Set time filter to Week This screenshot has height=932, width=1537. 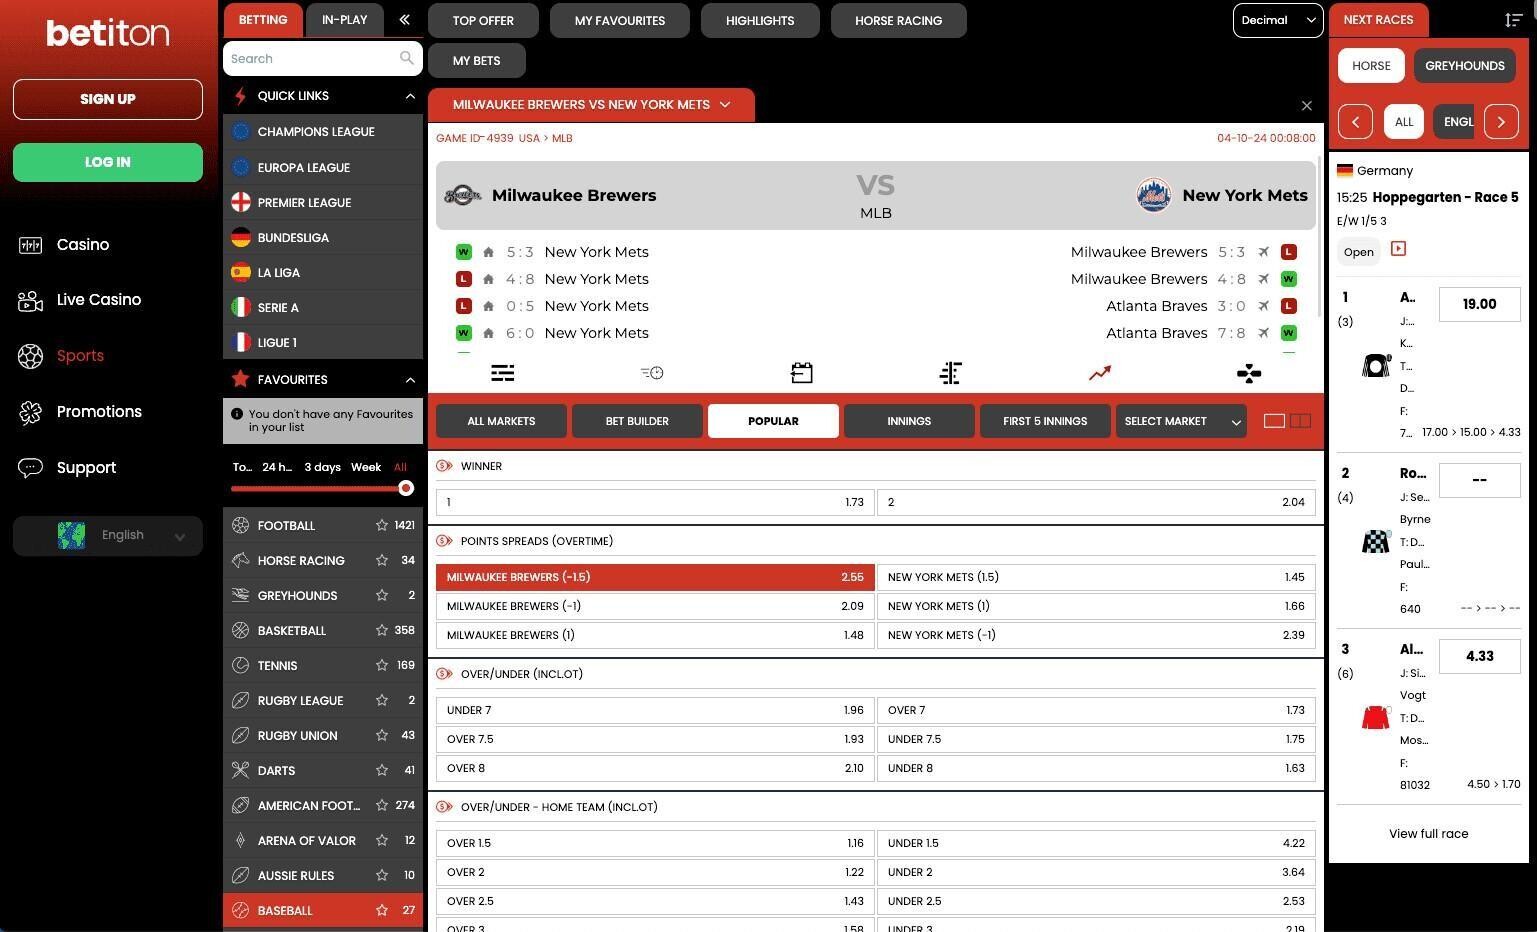[366, 467]
